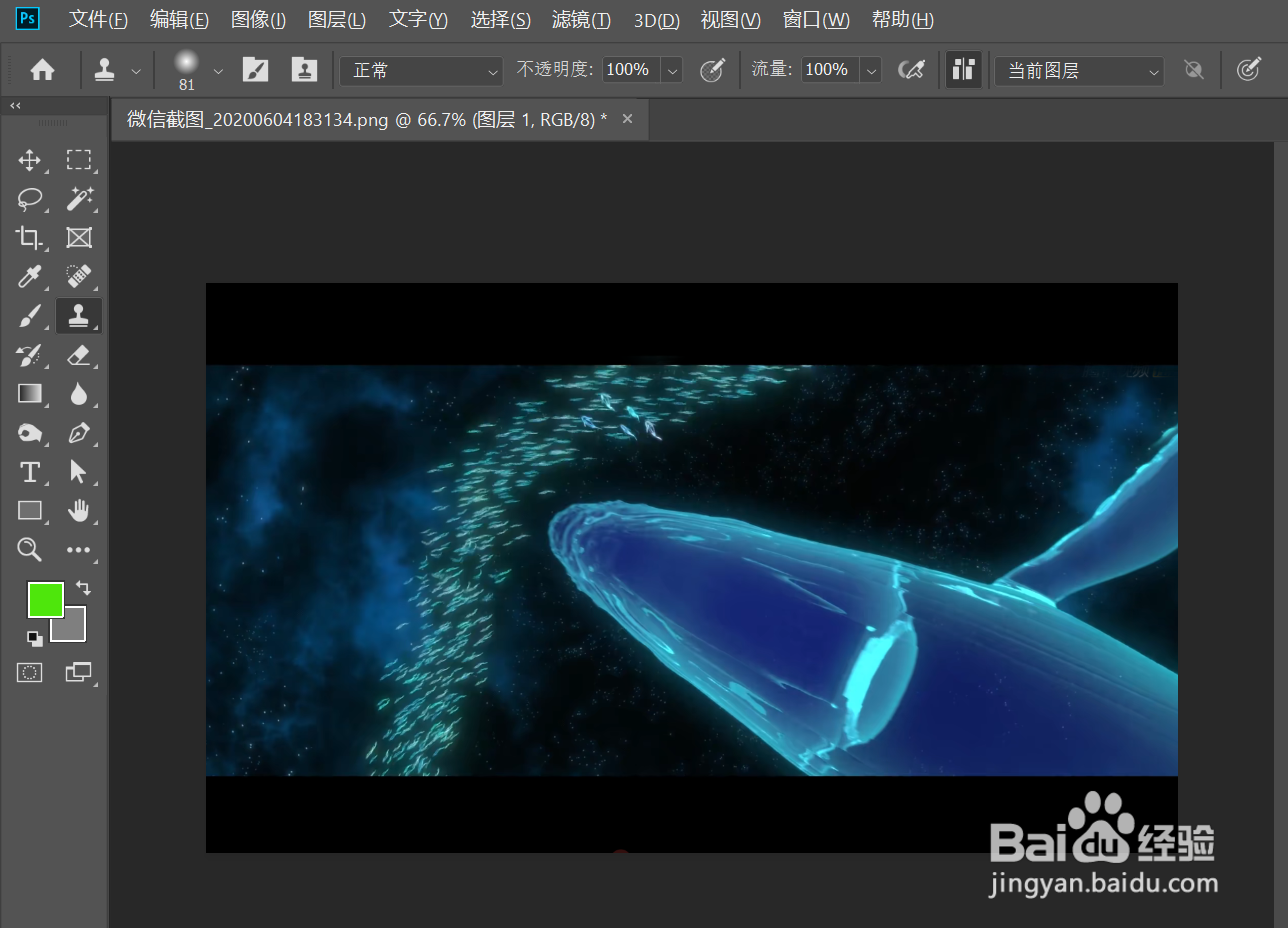This screenshot has width=1288, height=928.
Task: Open the opacity 不透明度 slider dropdown
Action: tap(673, 70)
